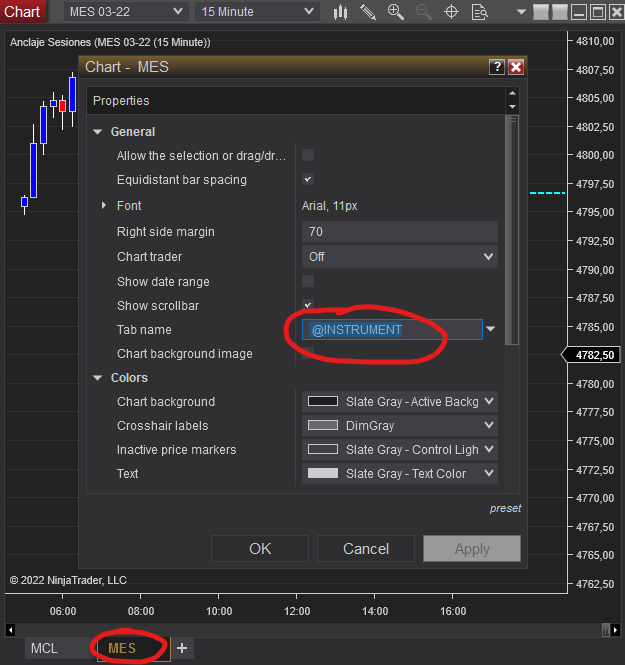Toggle the crosshair cursor icon
This screenshot has height=665, width=625.
(451, 12)
